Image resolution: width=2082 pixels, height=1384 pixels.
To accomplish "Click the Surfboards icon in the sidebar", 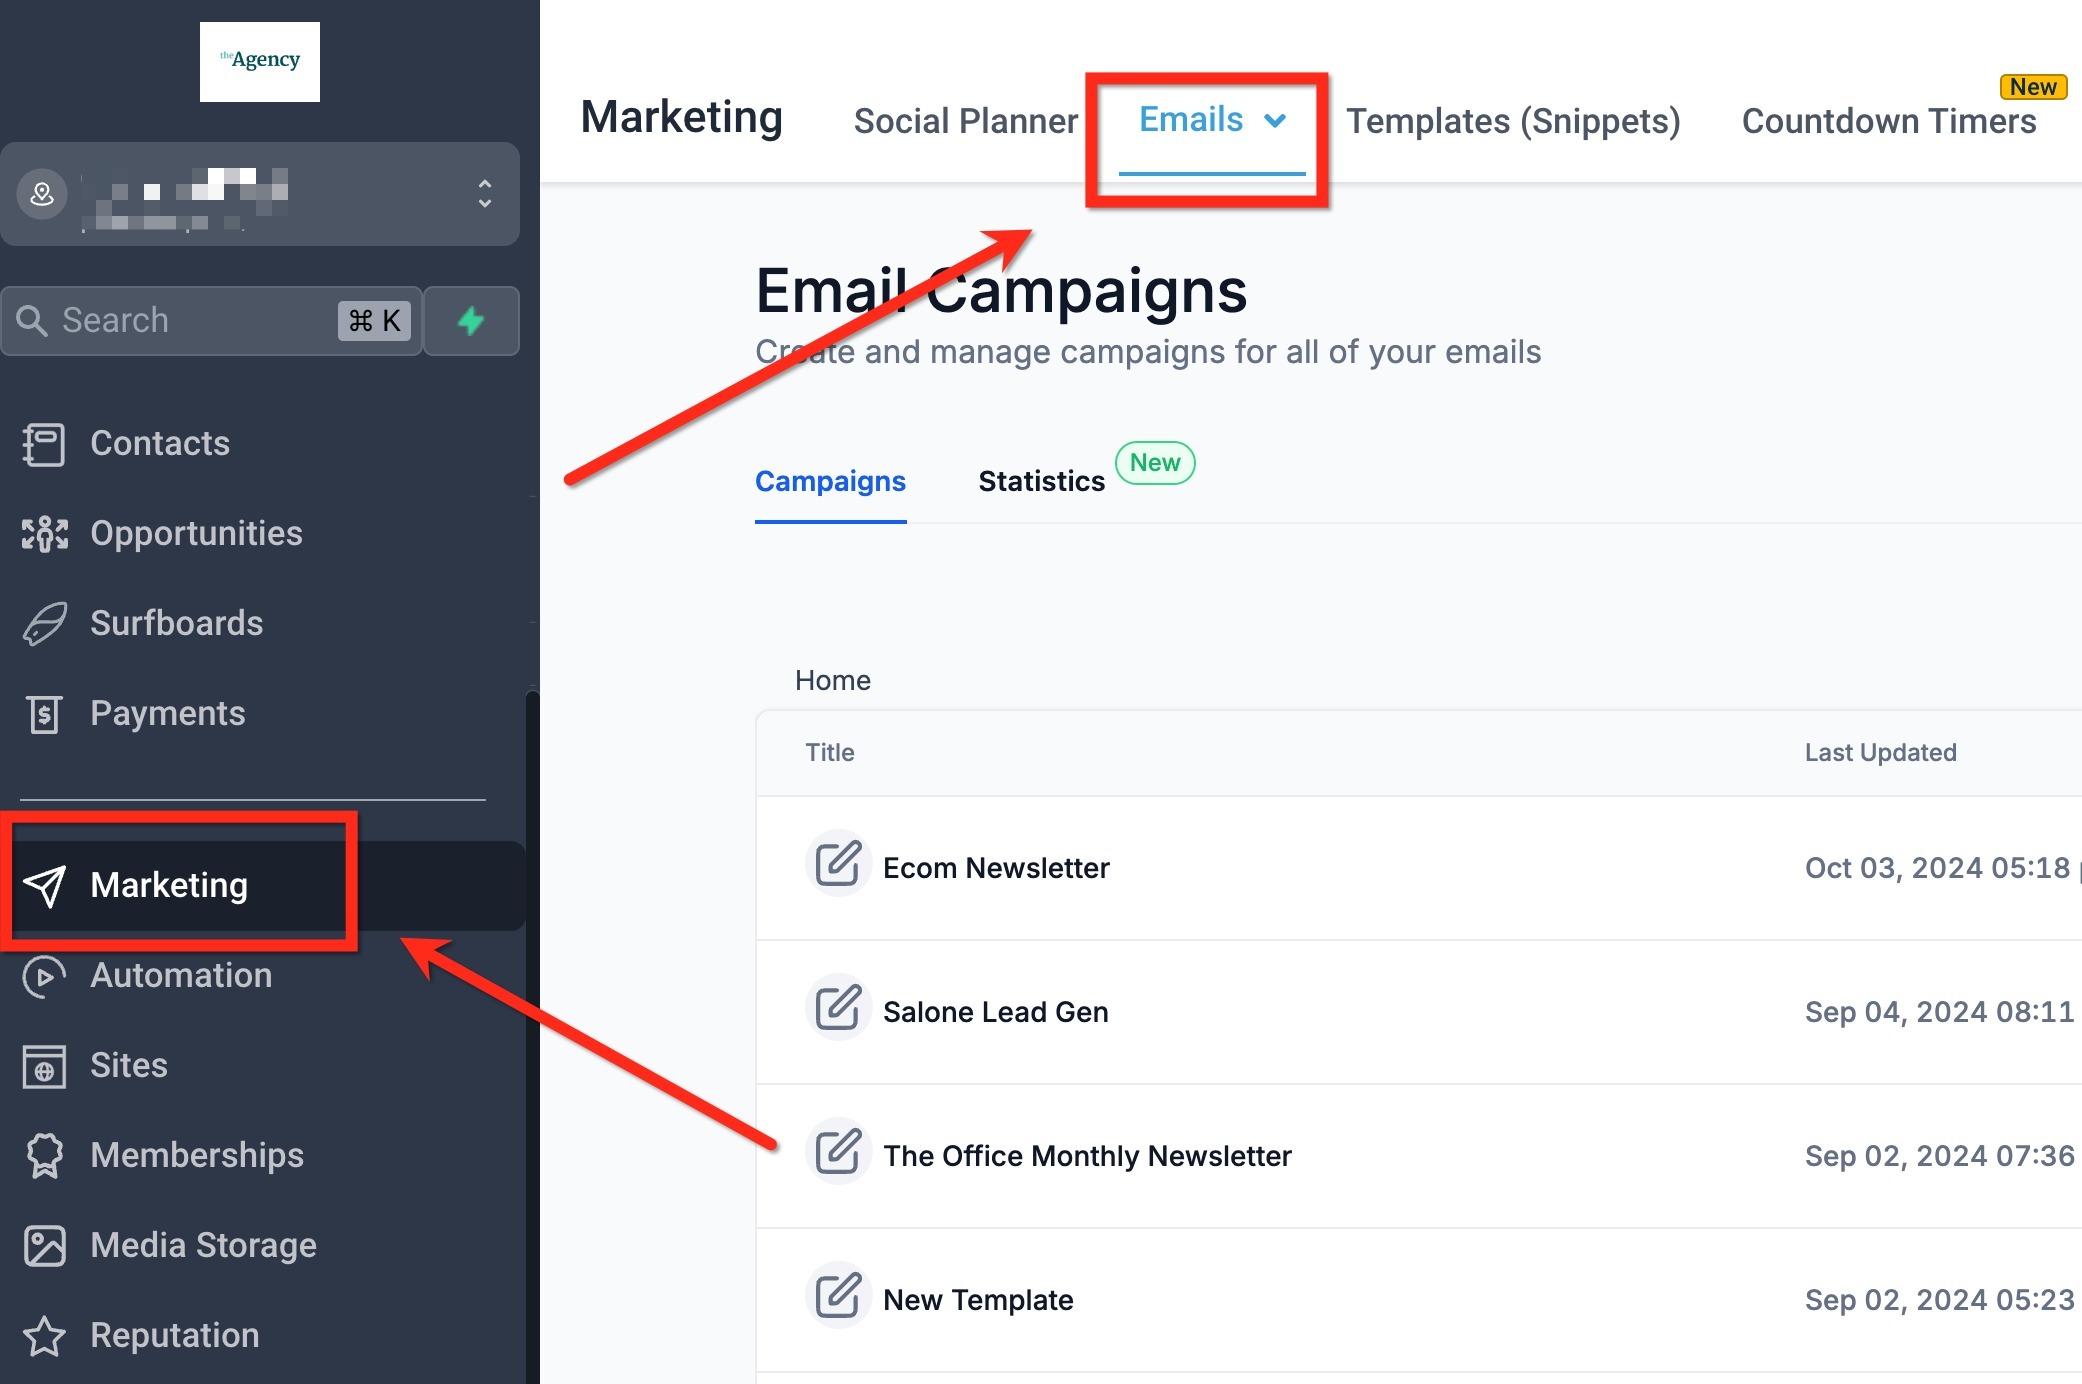I will tap(44, 624).
